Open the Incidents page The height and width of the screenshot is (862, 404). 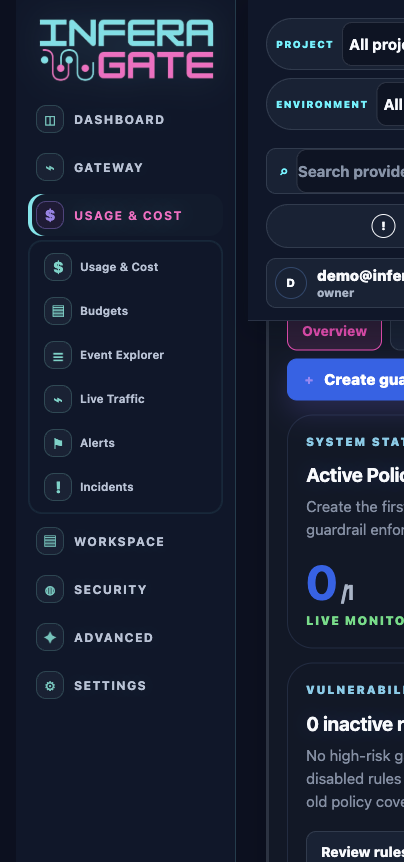click(x=125, y=487)
